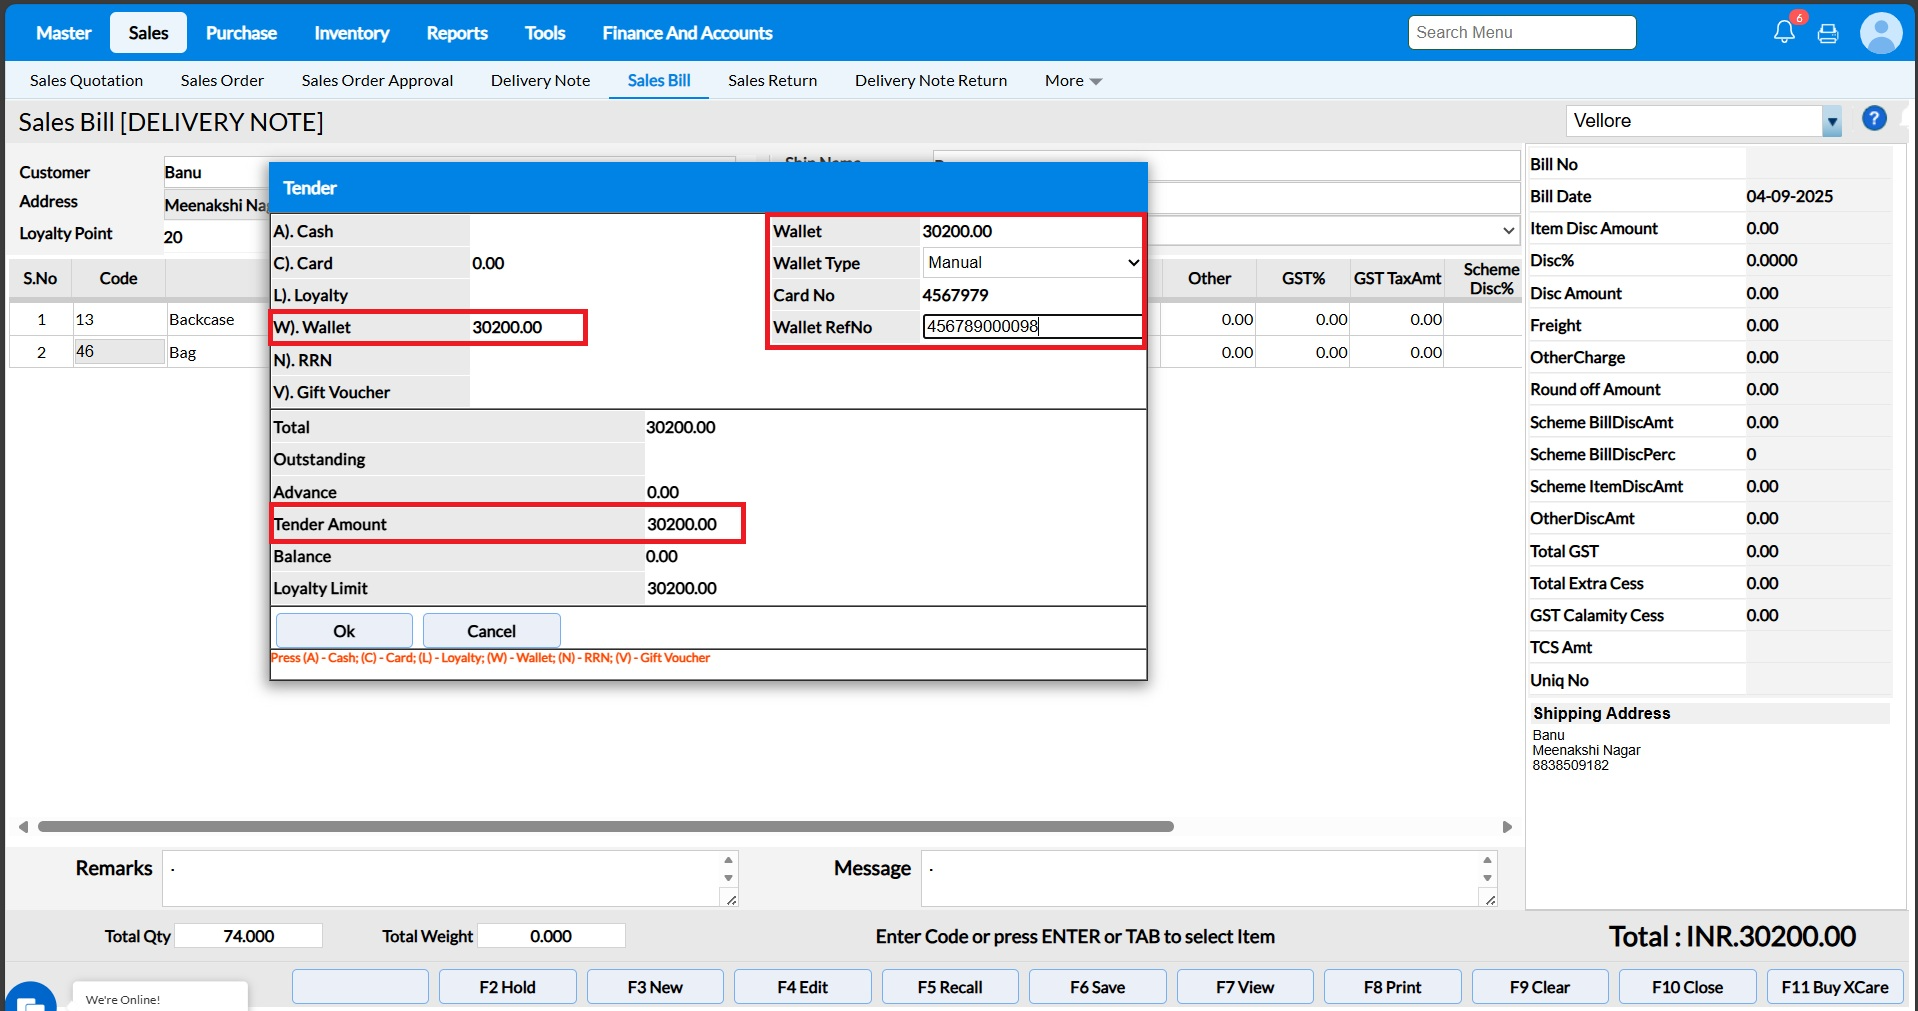The image size is (1918, 1011).
Task: Click the right scroll arrow of table
Action: pos(1508,827)
